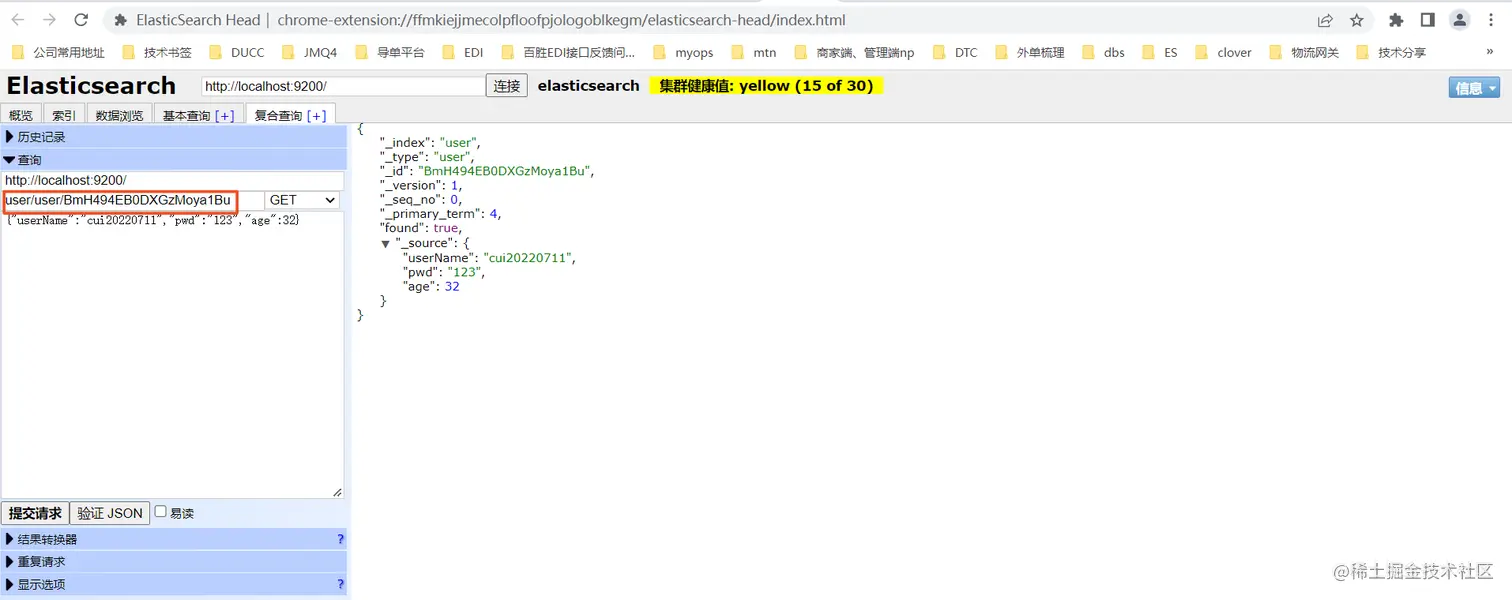Viewport: 1512px width, 600px height.
Task: Collapse the _source node in JSON result
Action: click(x=385, y=244)
